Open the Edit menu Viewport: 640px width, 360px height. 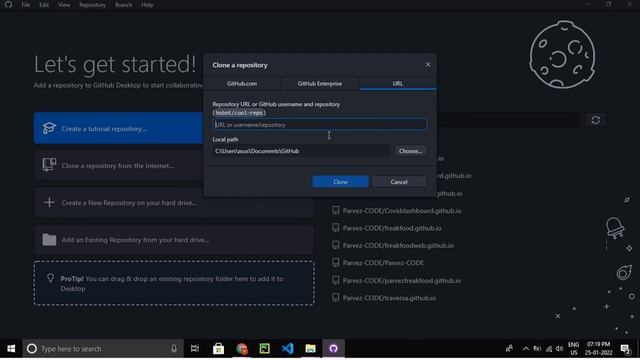pos(44,5)
